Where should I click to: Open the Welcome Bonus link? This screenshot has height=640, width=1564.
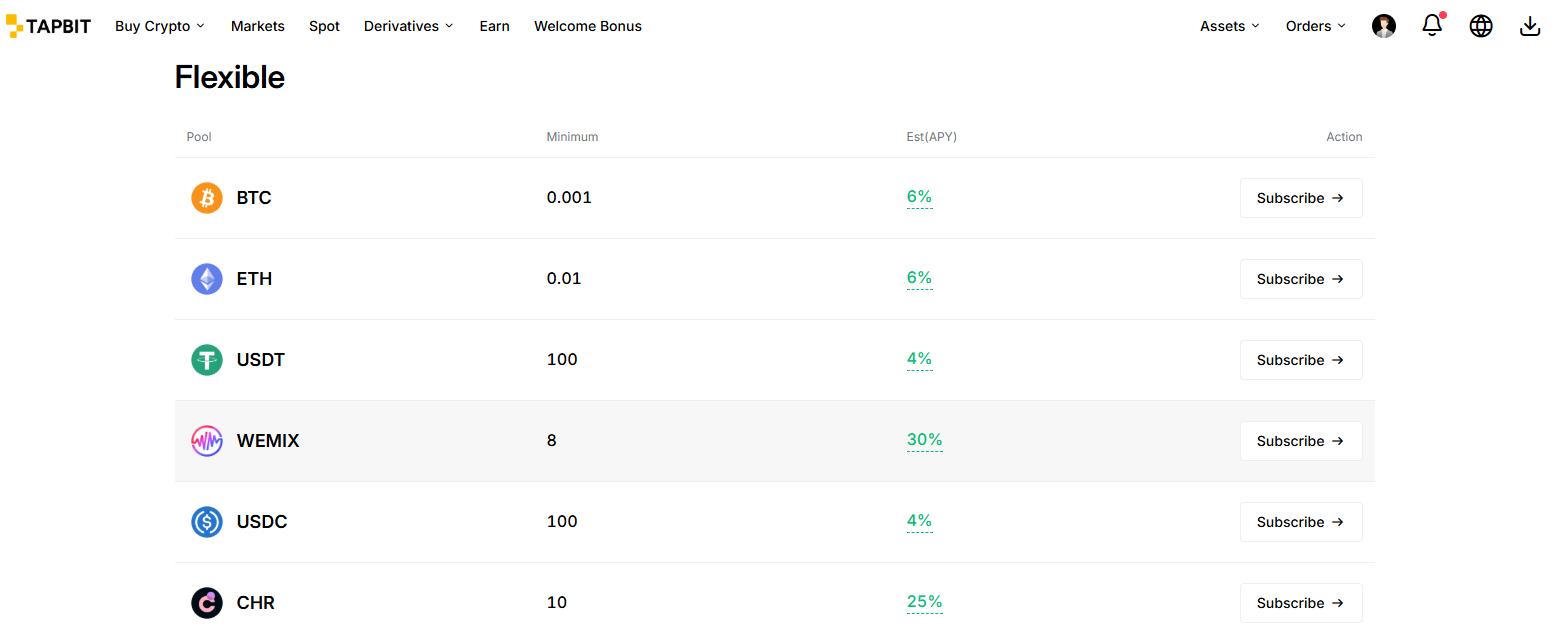[588, 26]
